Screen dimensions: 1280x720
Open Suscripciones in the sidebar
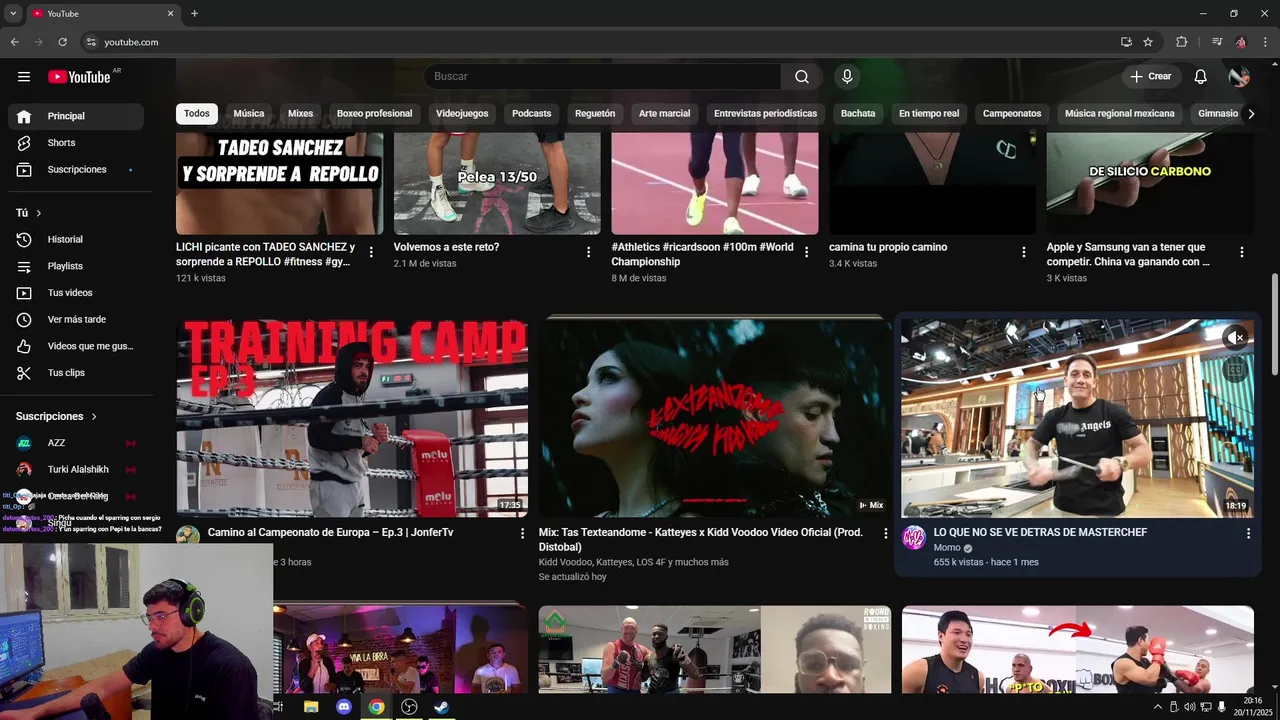tap(76, 170)
